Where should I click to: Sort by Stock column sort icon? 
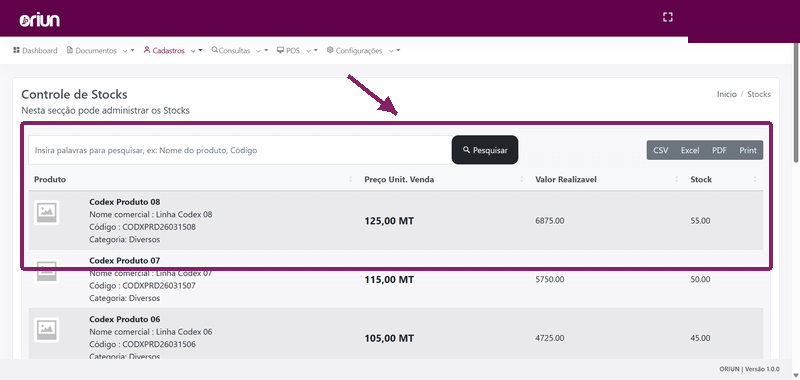[755, 180]
